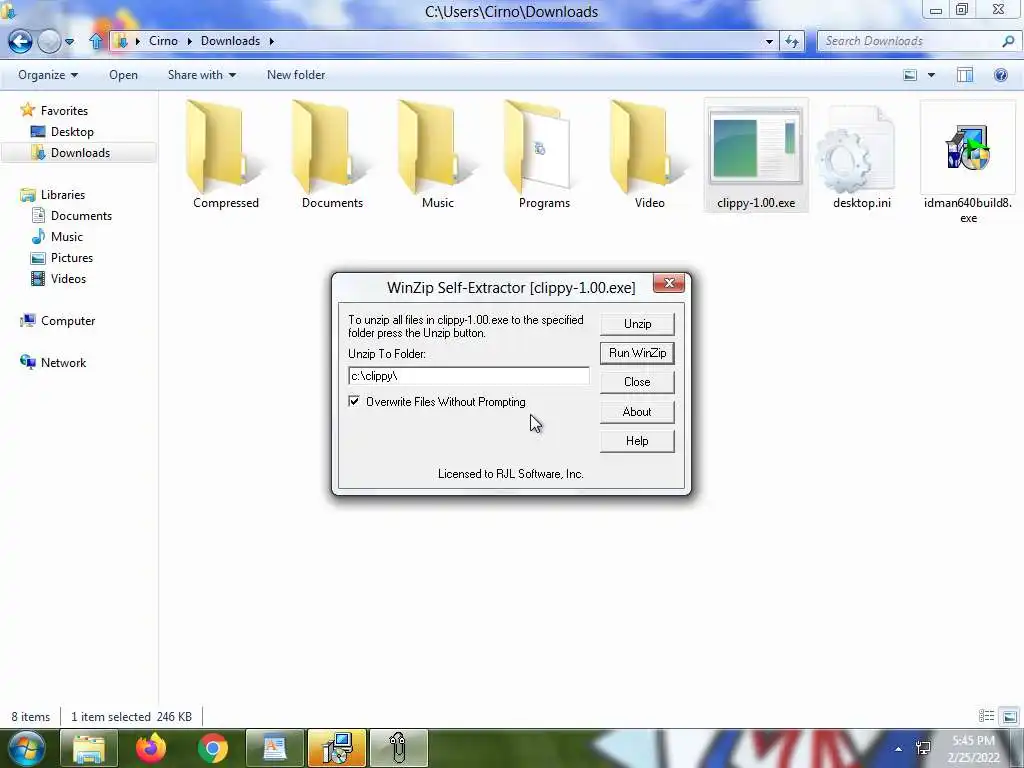Click the search magnifier icon
Viewport: 1024px width, 768px height.
click(x=1008, y=41)
